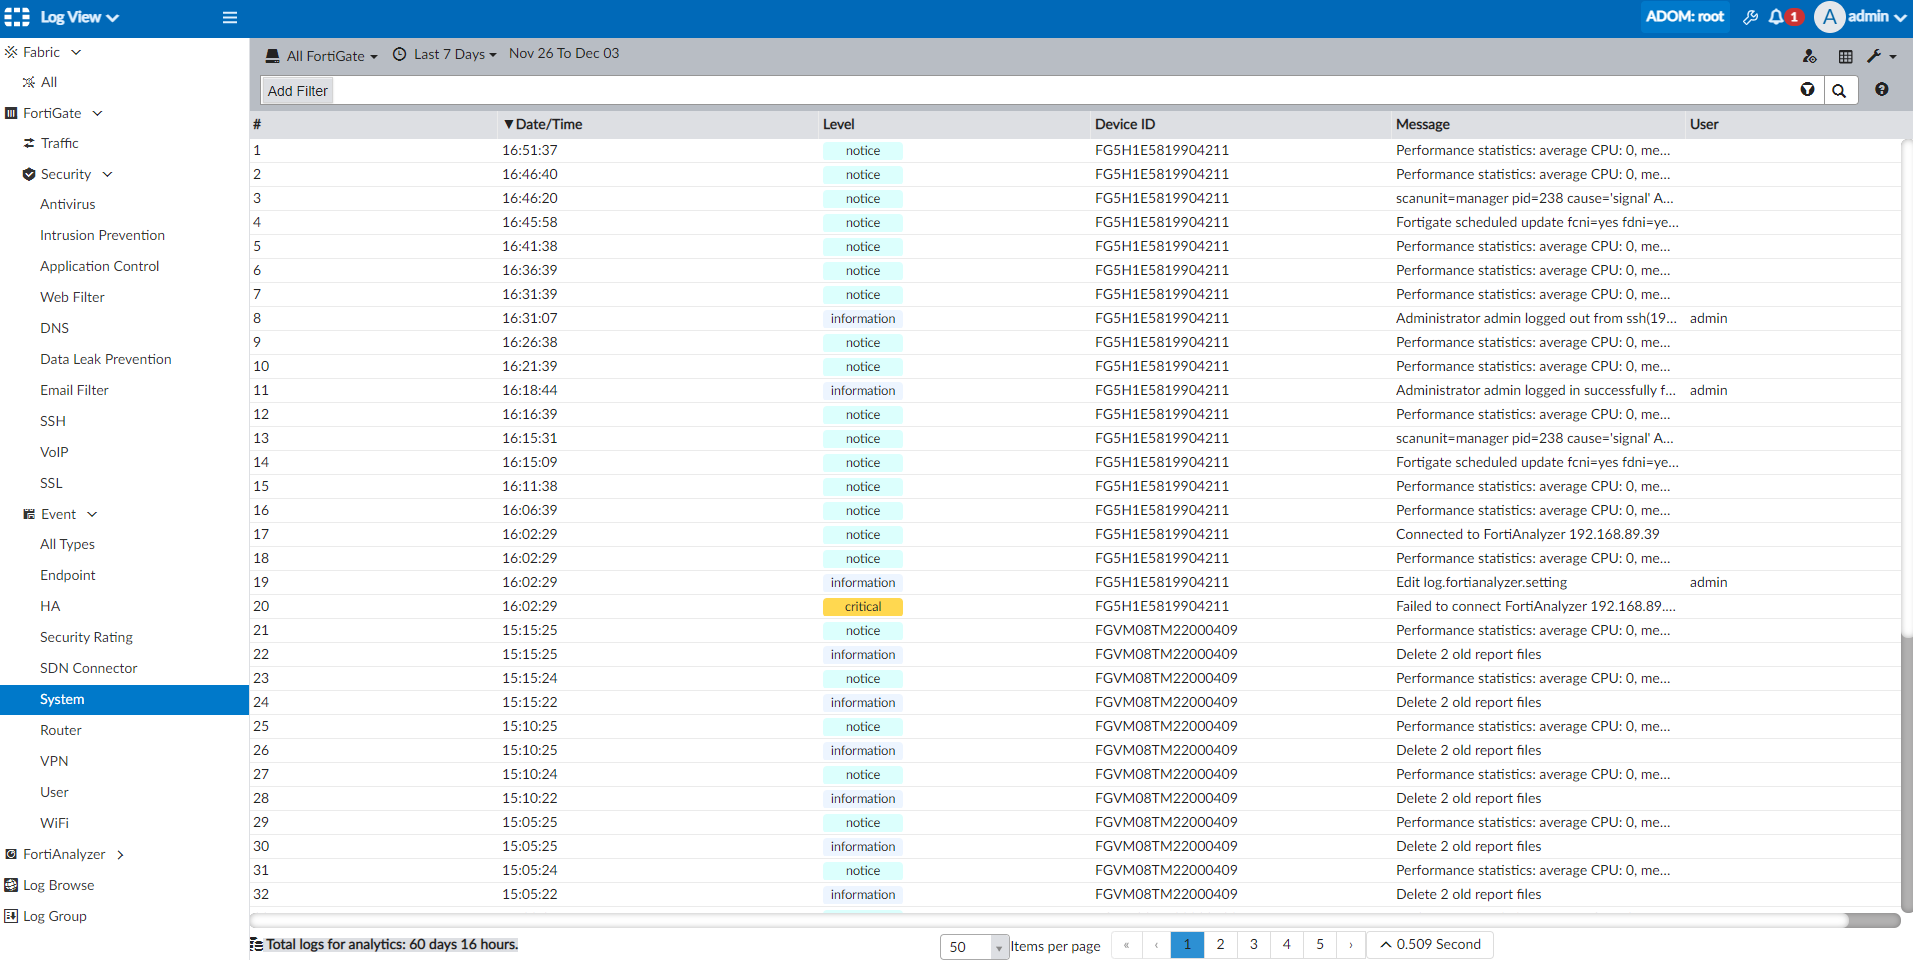Toggle the hamburger sidebar menu
Screen dimensions: 1913x960
pos(230,17)
